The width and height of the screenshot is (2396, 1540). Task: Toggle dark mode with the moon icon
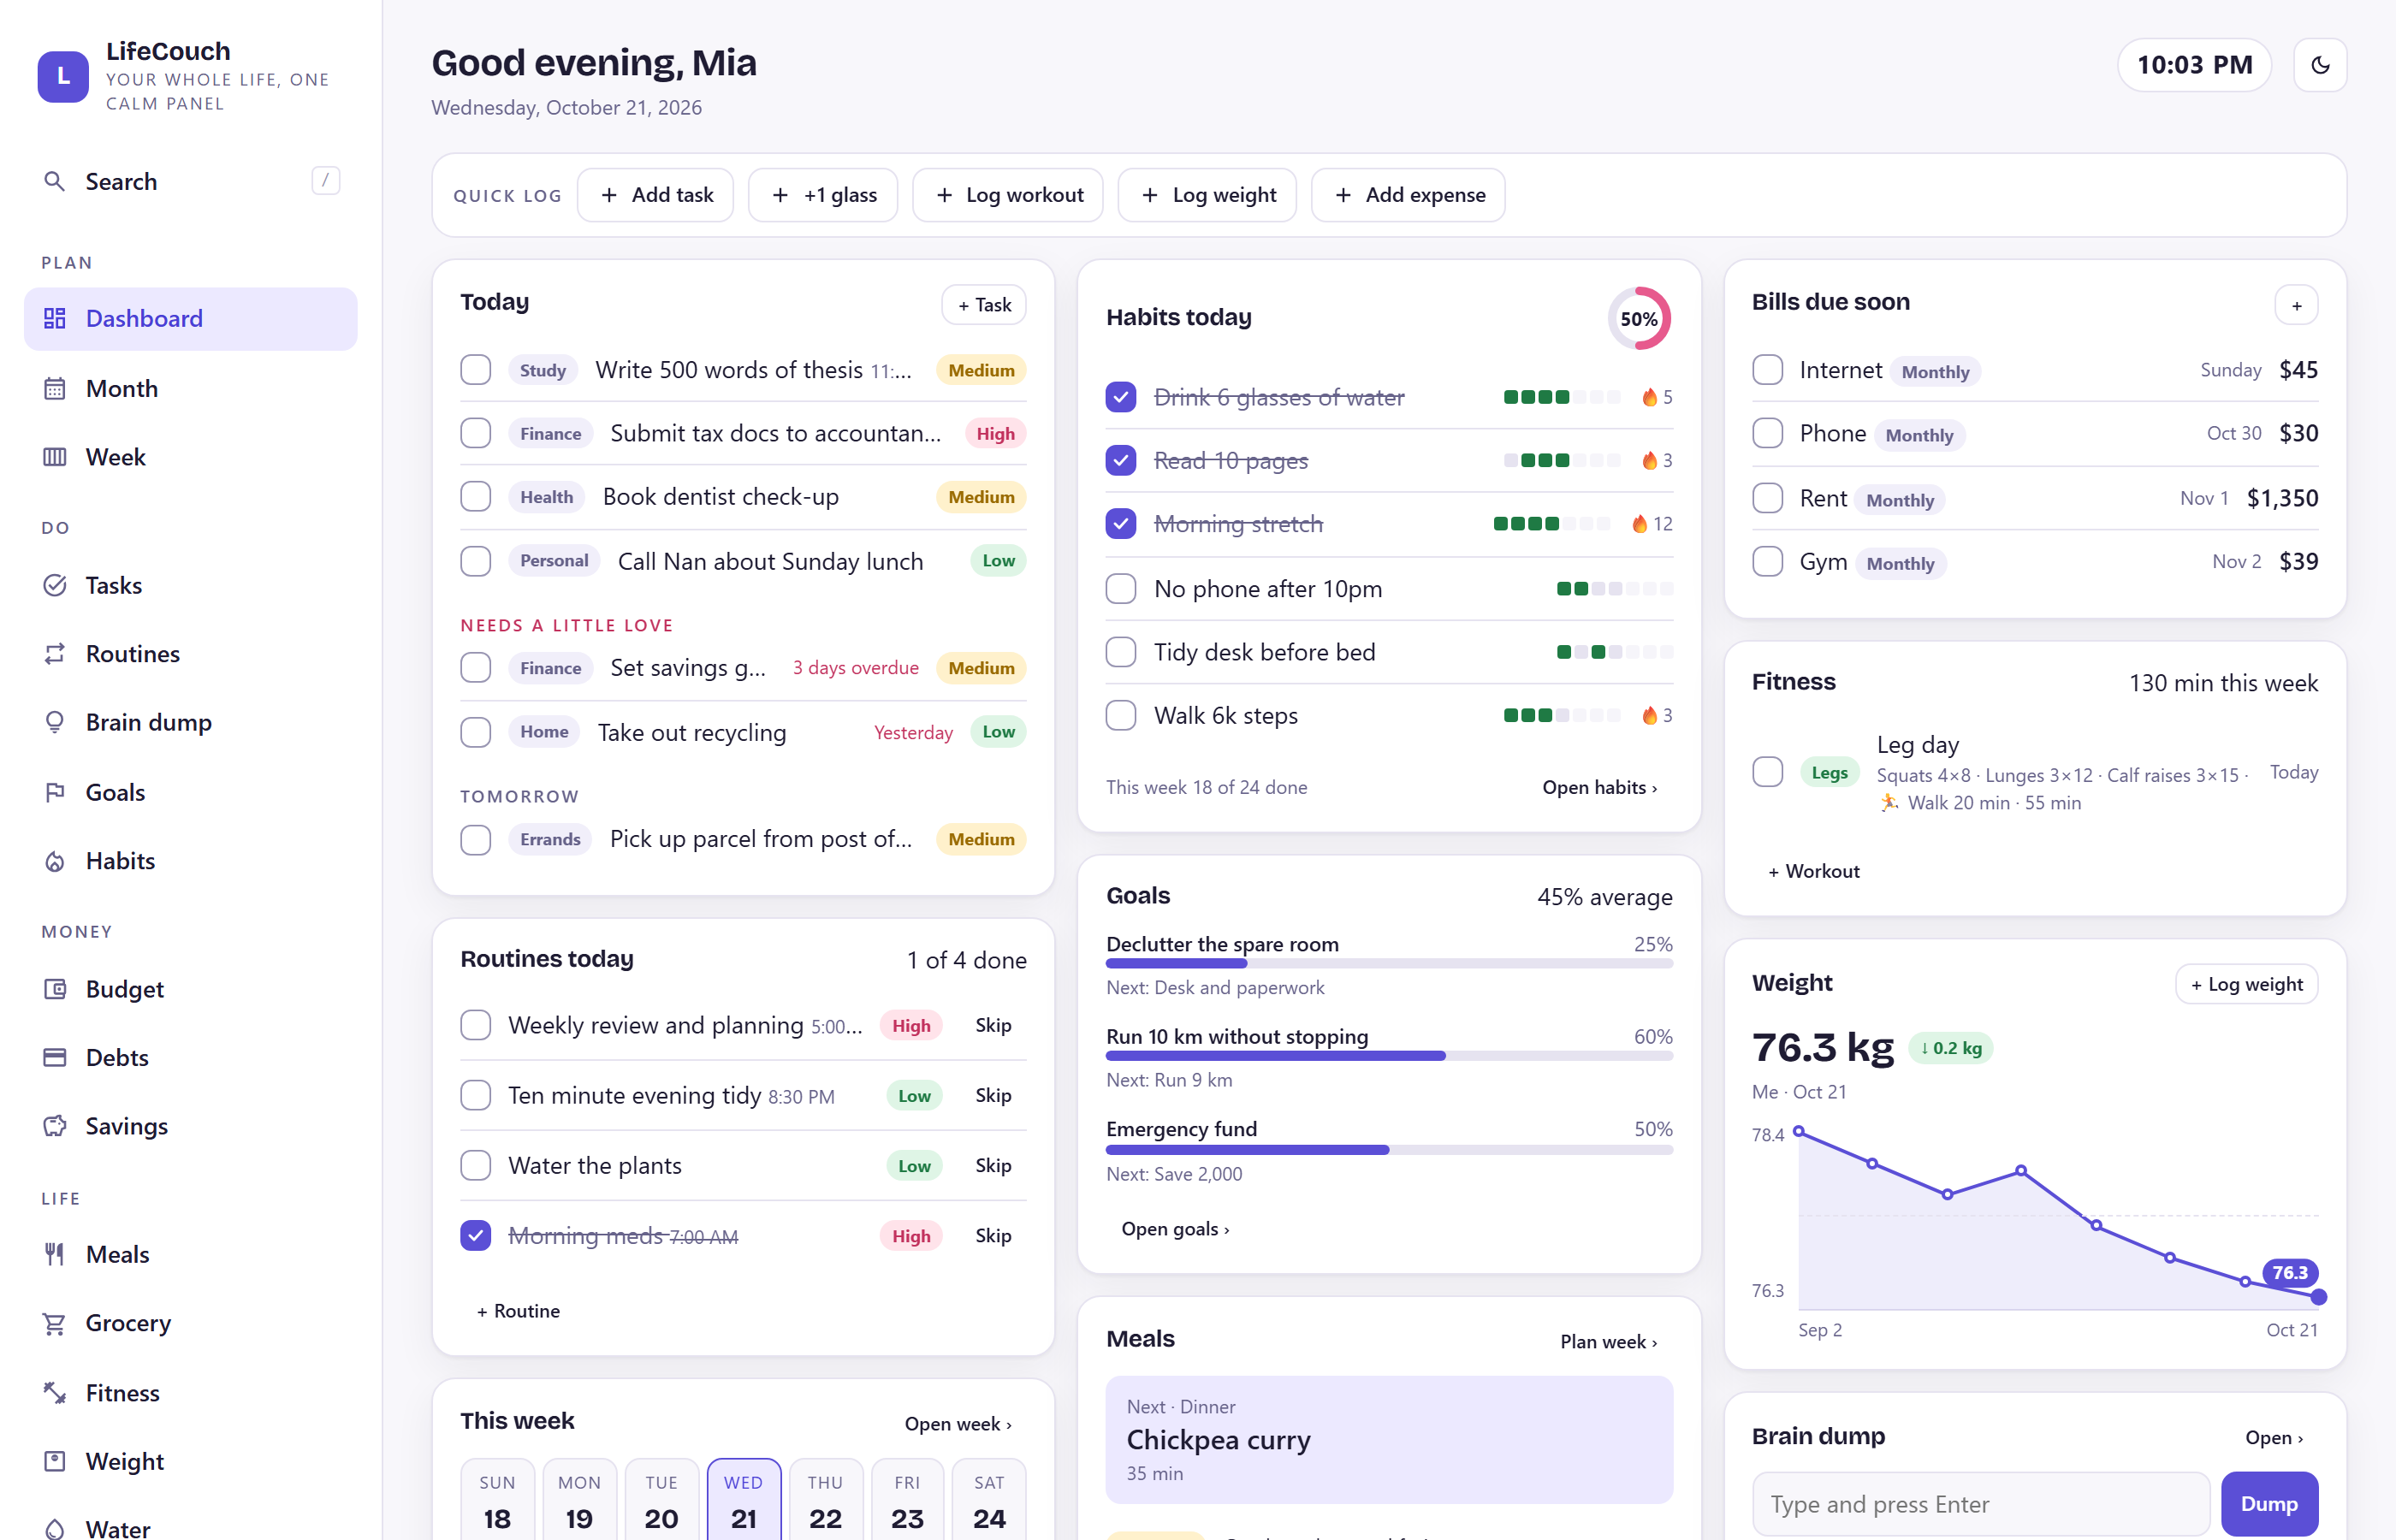(2320, 65)
